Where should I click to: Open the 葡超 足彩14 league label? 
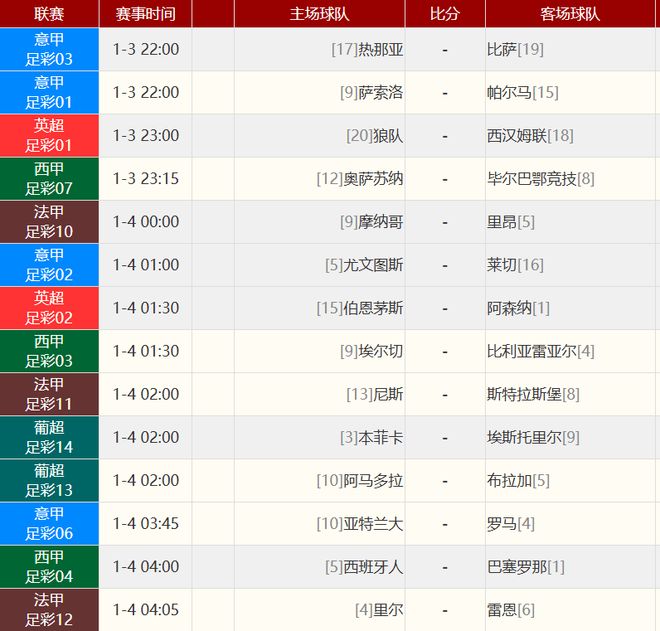49,436
